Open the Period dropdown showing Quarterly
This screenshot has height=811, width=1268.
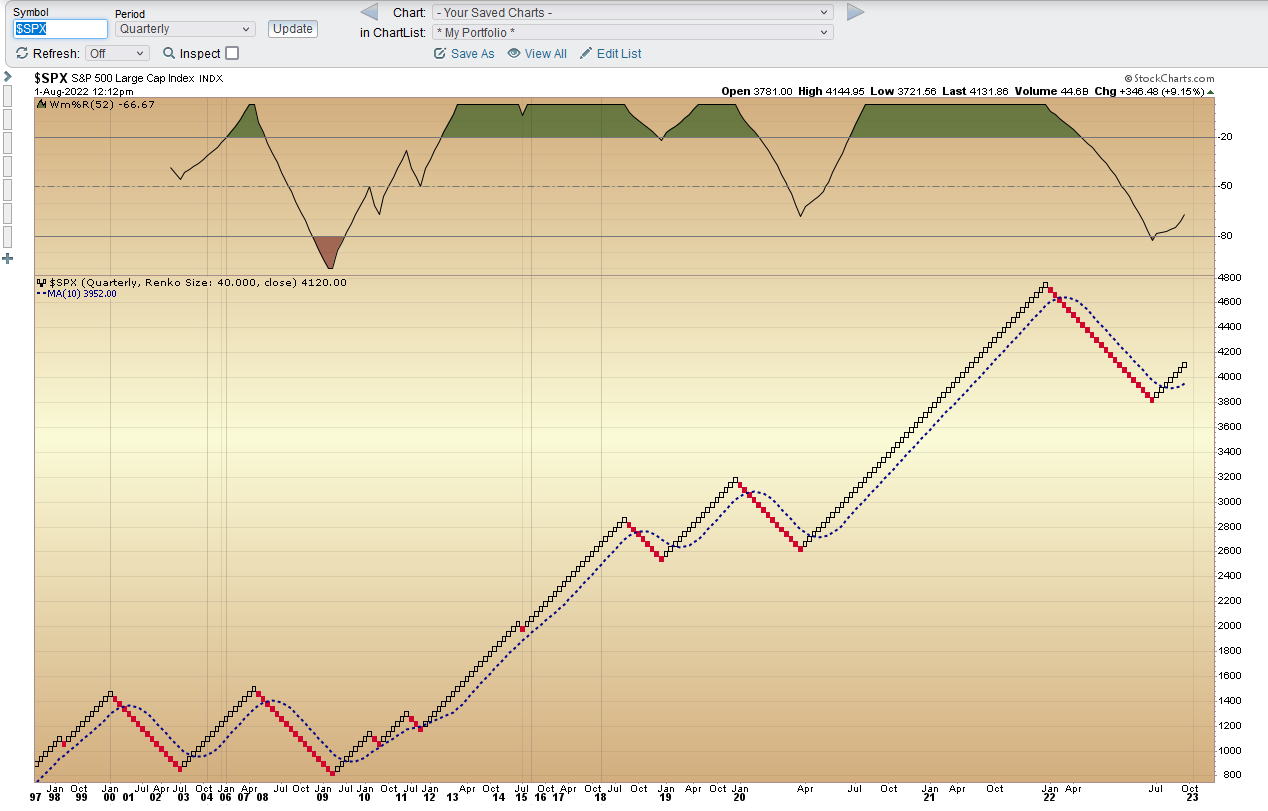(x=185, y=29)
